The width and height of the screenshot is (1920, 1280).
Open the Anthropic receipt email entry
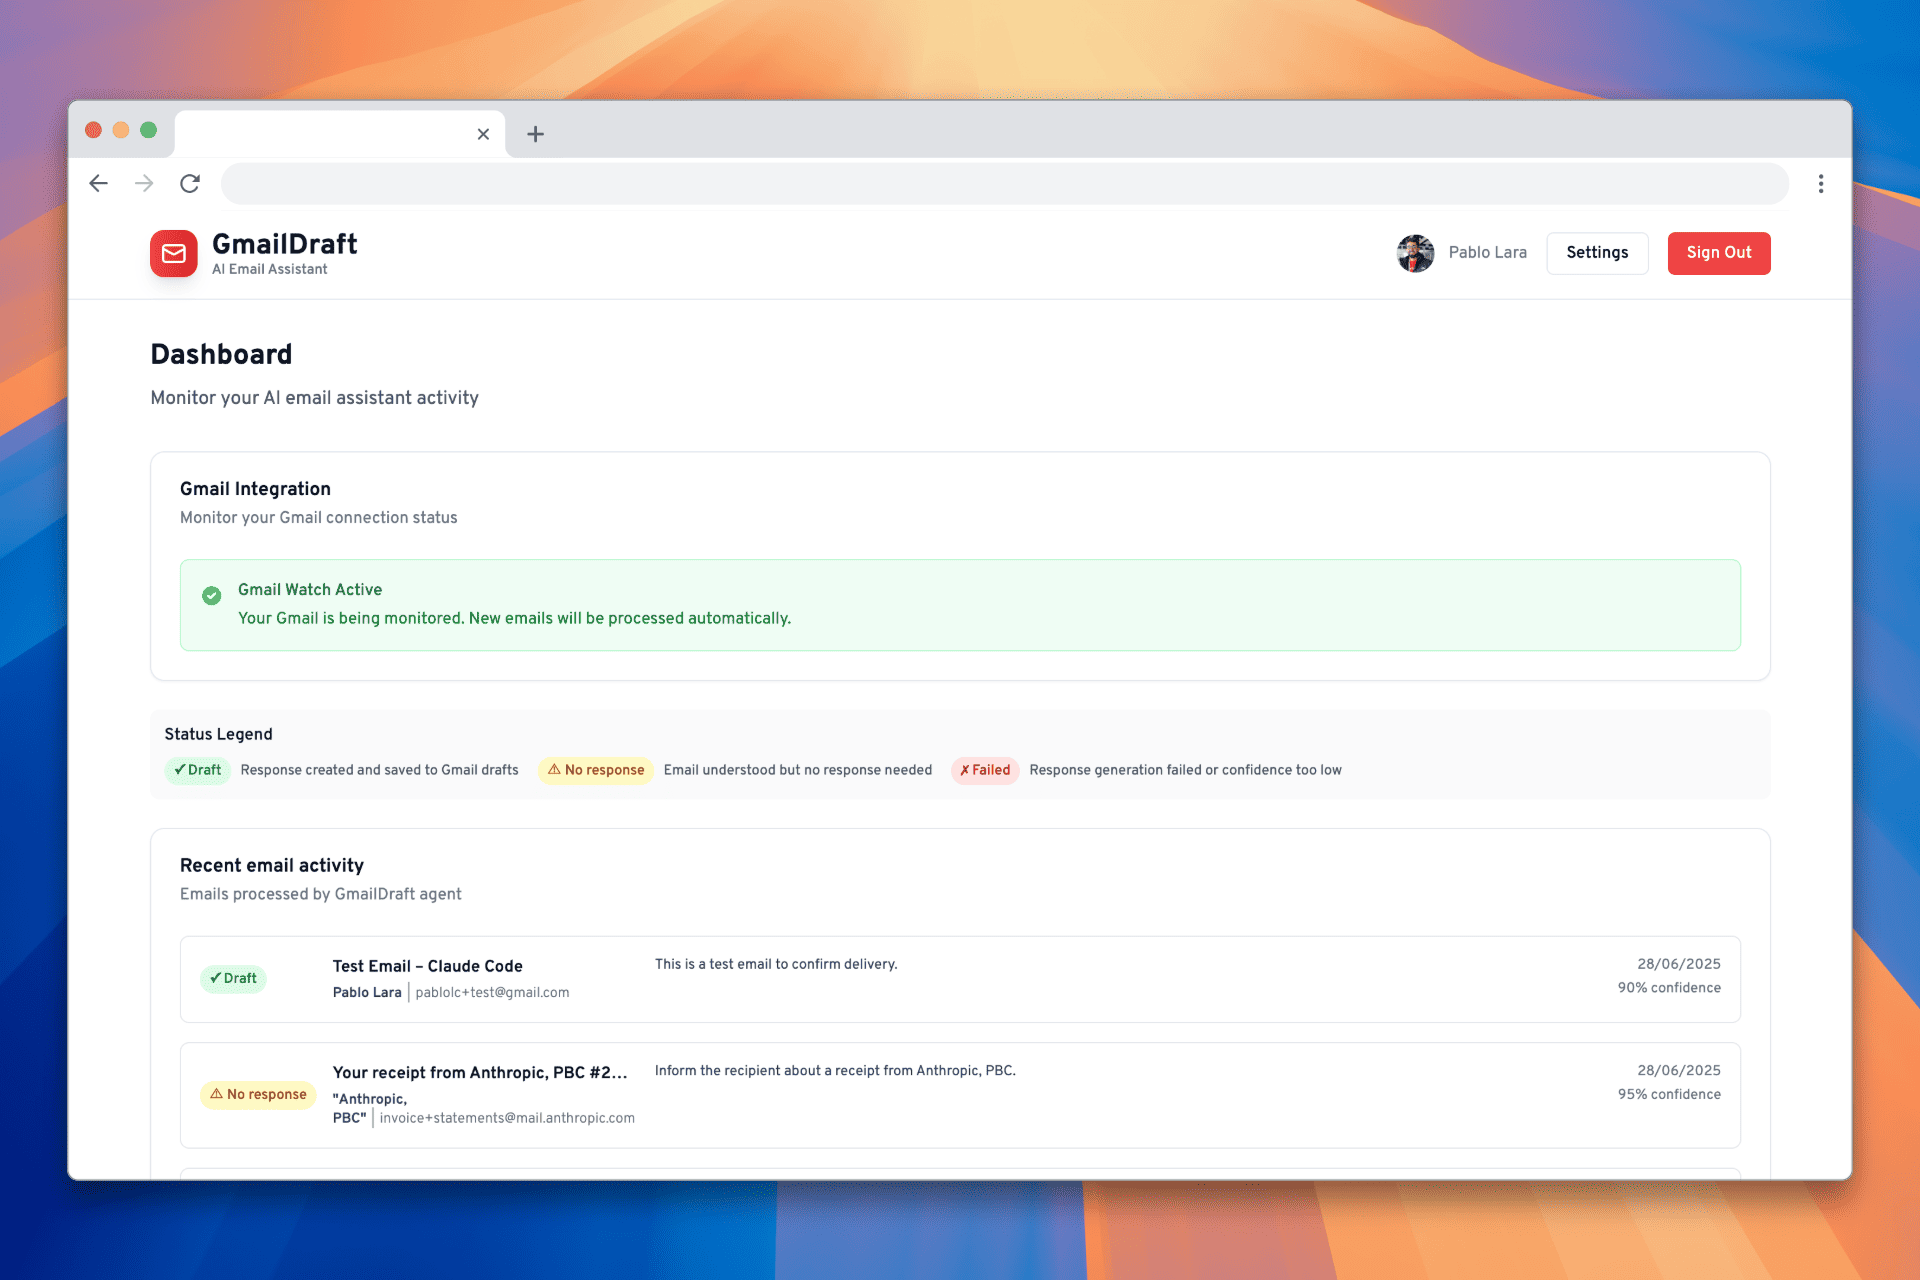click(x=479, y=1072)
